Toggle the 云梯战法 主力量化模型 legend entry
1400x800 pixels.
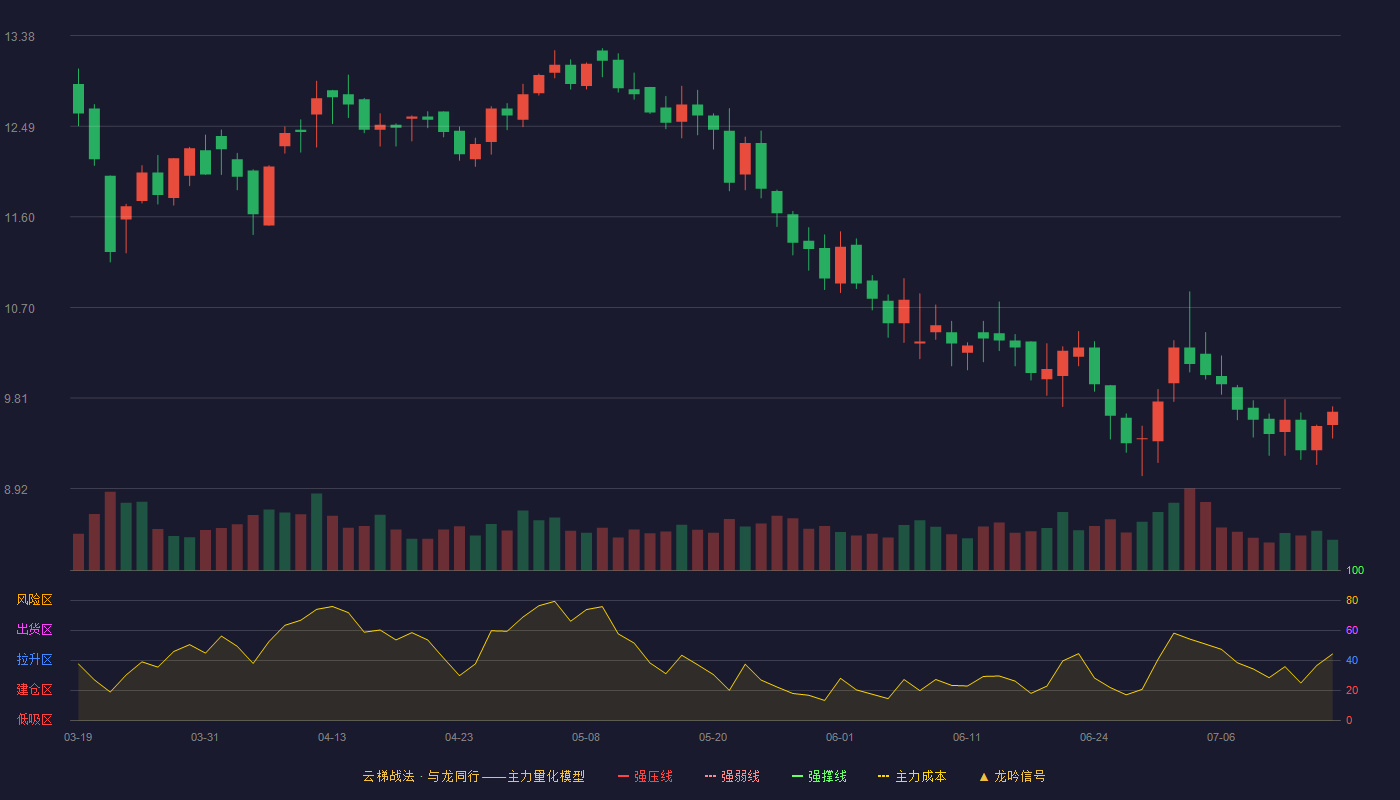tap(473, 776)
